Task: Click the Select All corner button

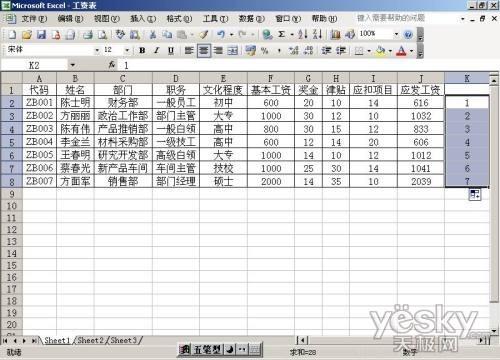Action: 12,78
